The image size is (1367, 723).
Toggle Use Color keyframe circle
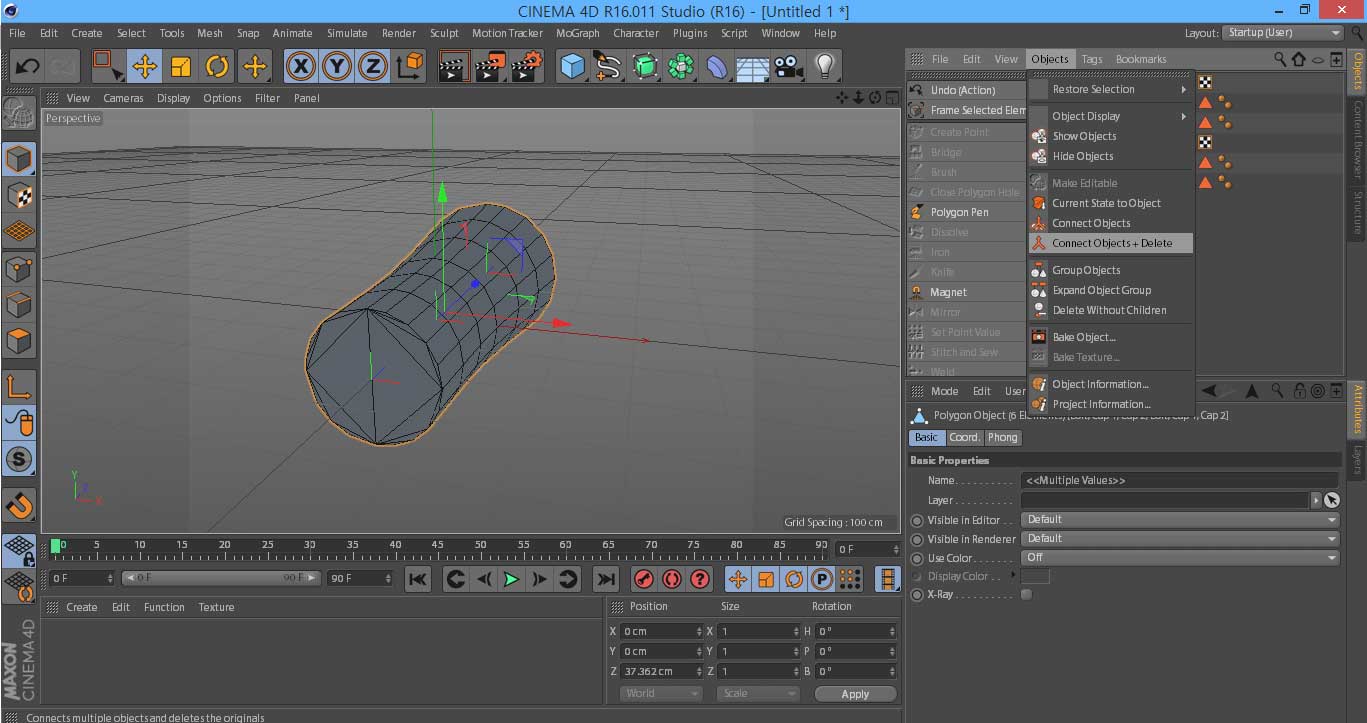click(917, 558)
